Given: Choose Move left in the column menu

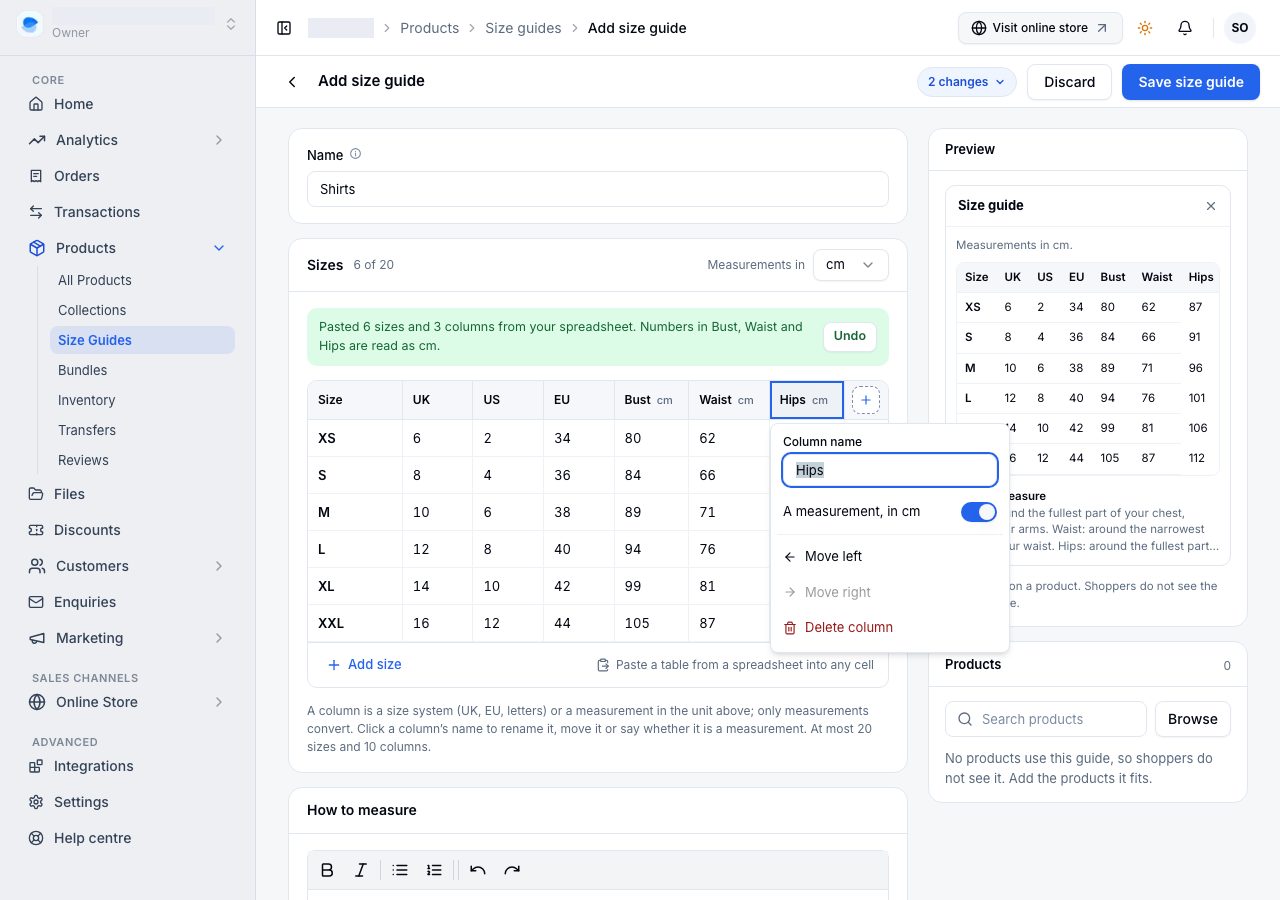Looking at the screenshot, I should 890,556.
